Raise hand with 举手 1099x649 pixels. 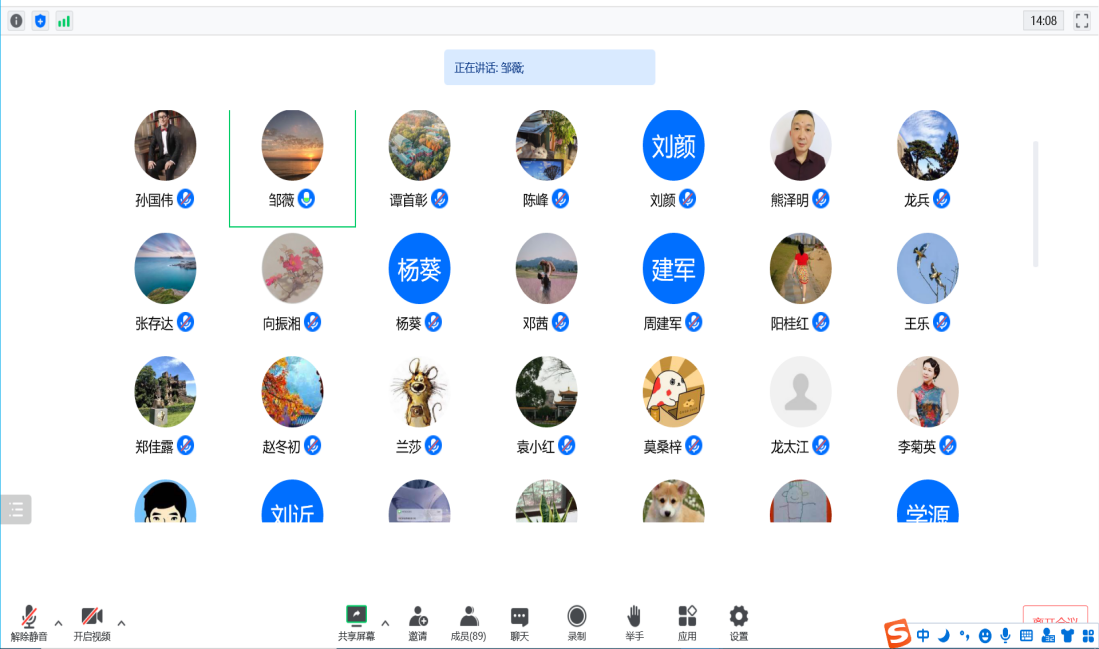(634, 622)
